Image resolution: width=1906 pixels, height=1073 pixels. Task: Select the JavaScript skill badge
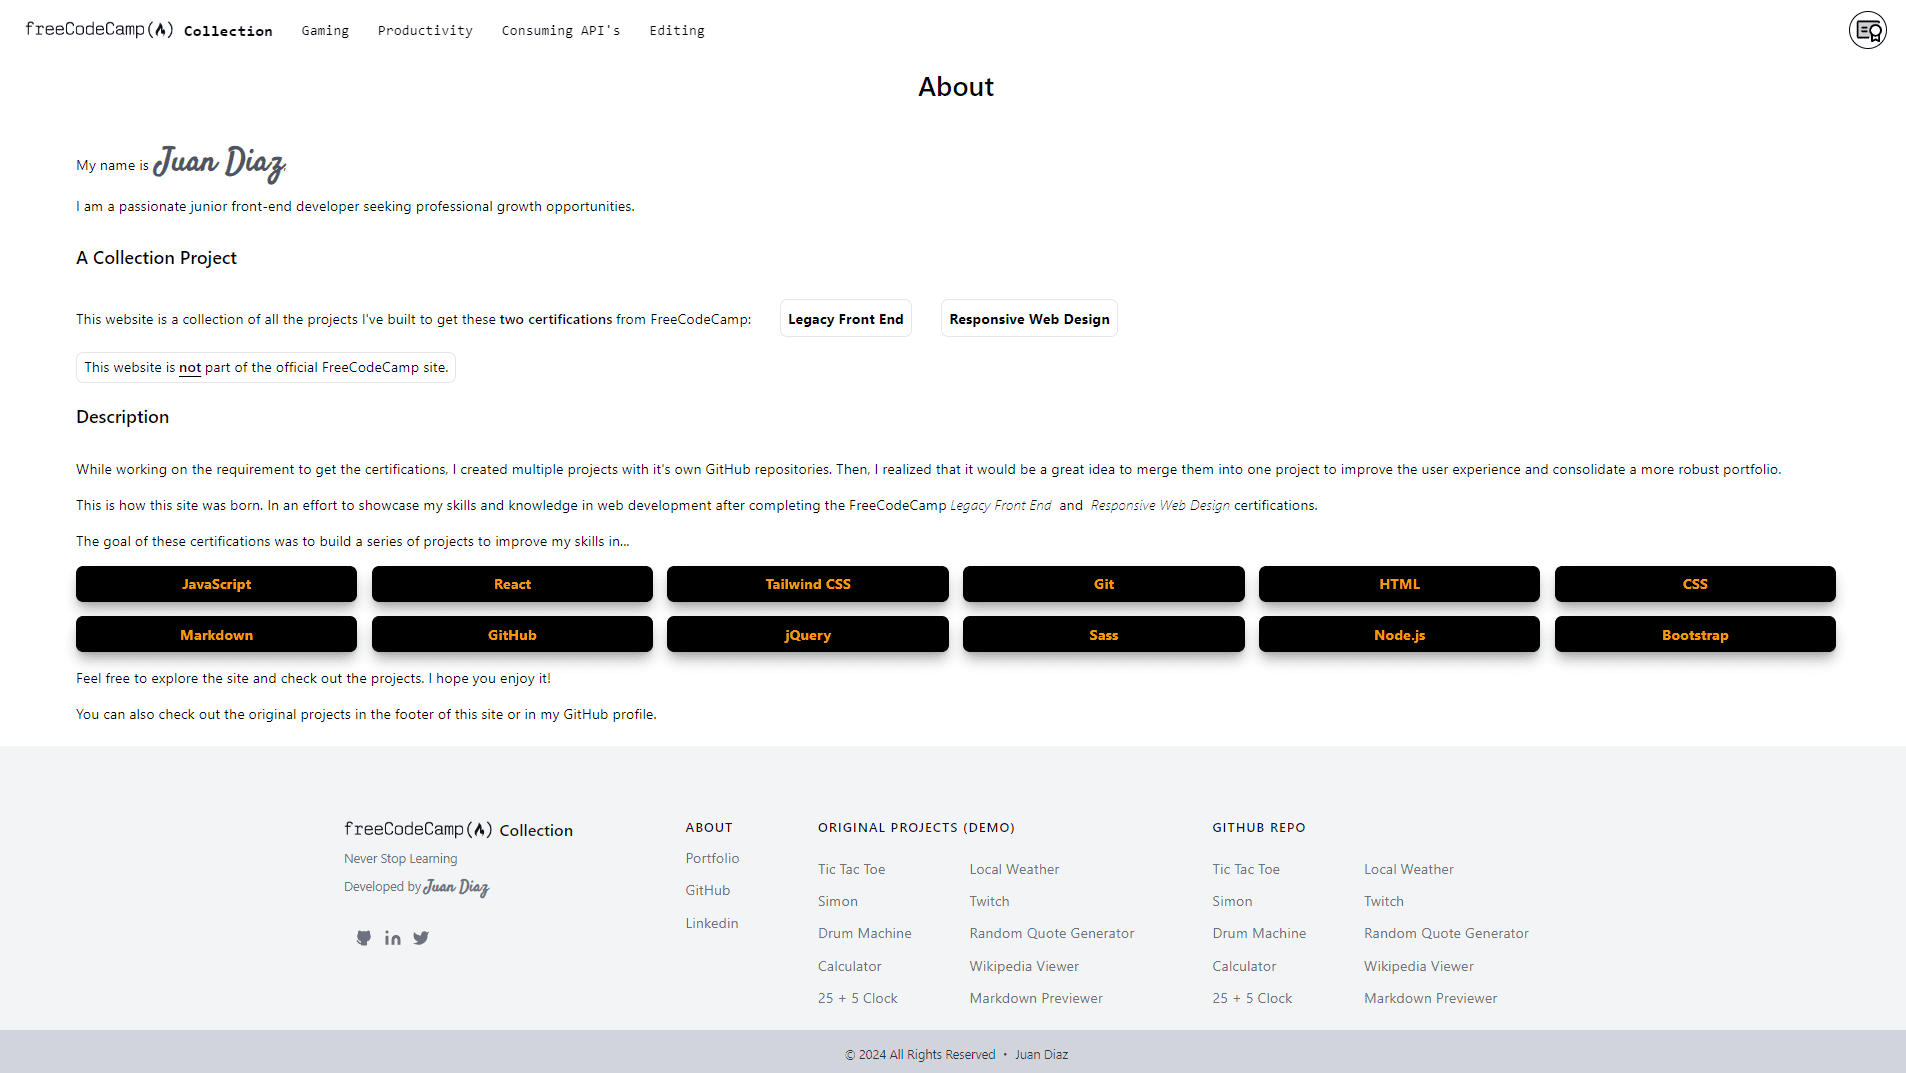216,584
